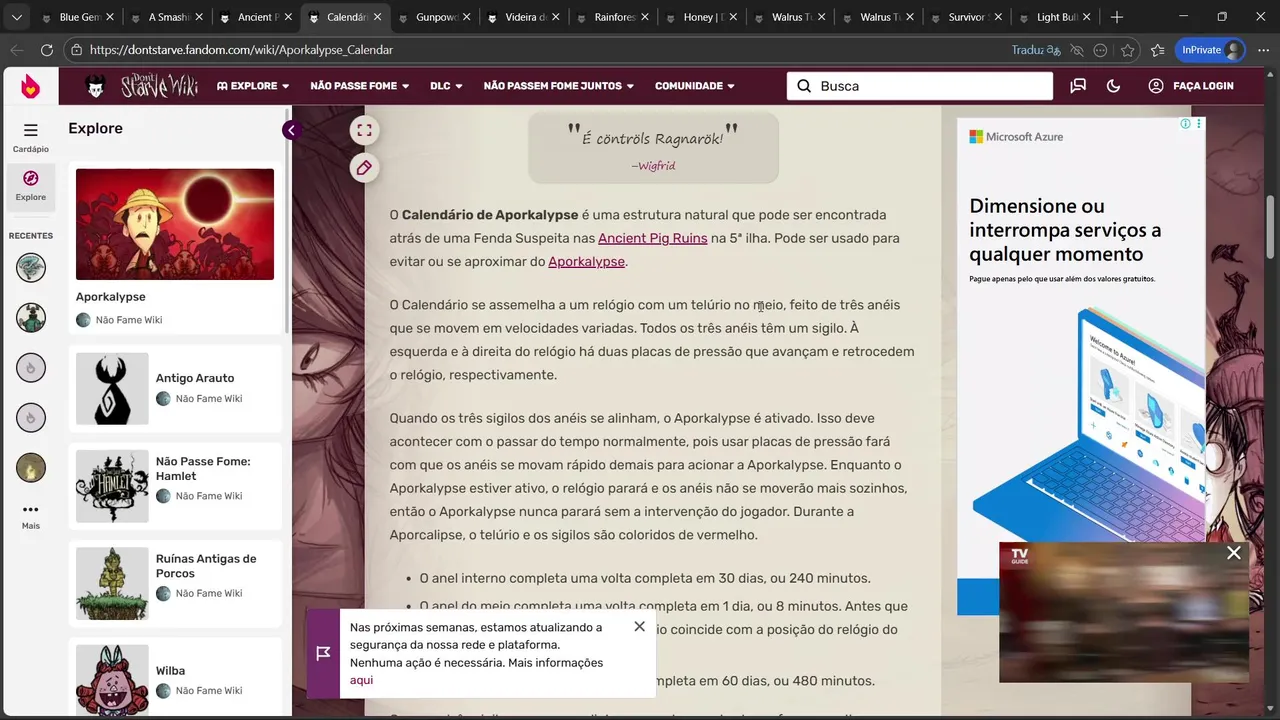
Task: Open Ruínas Antigas de Porcos card
Action: 176,583
